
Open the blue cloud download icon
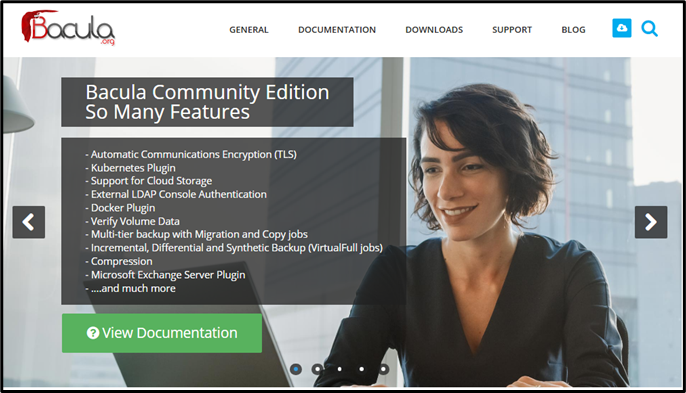click(x=622, y=28)
